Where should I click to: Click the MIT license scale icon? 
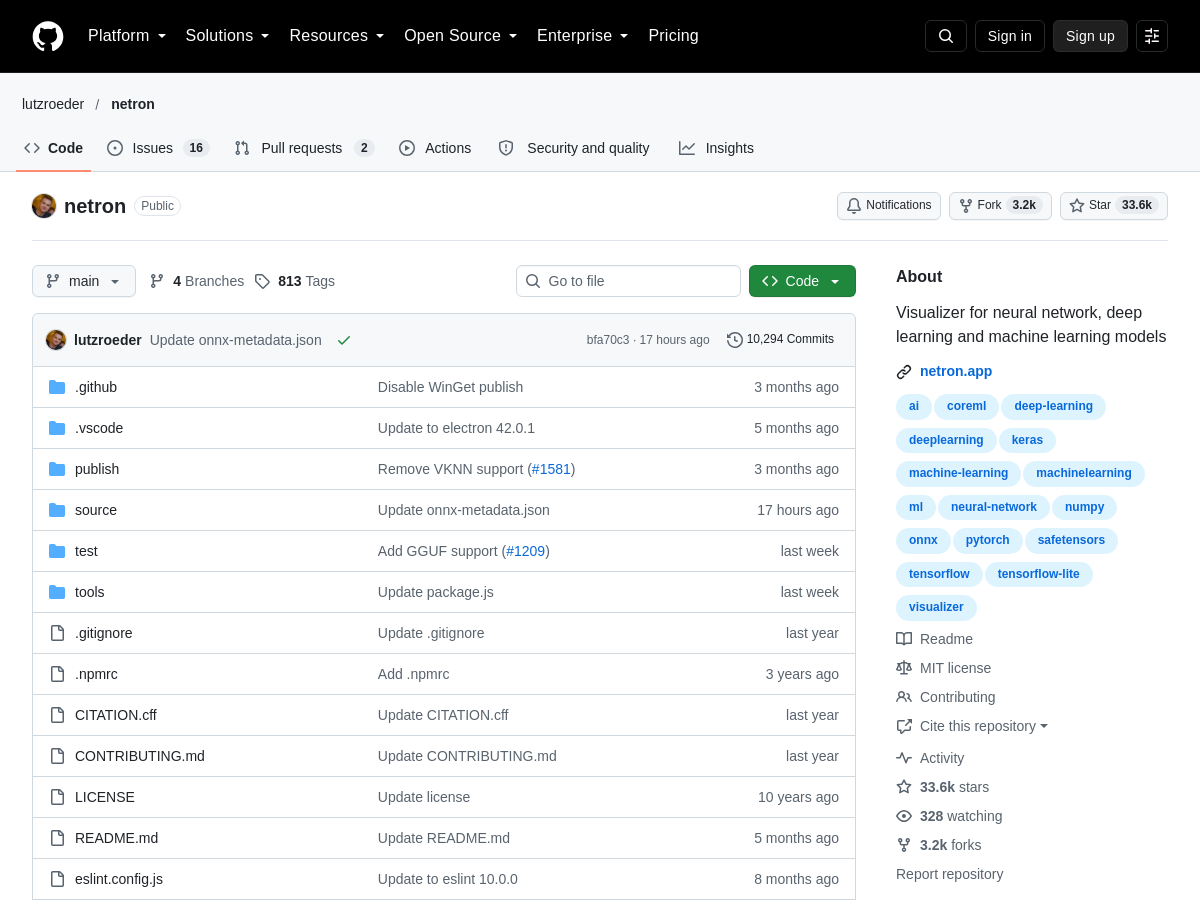(904, 668)
